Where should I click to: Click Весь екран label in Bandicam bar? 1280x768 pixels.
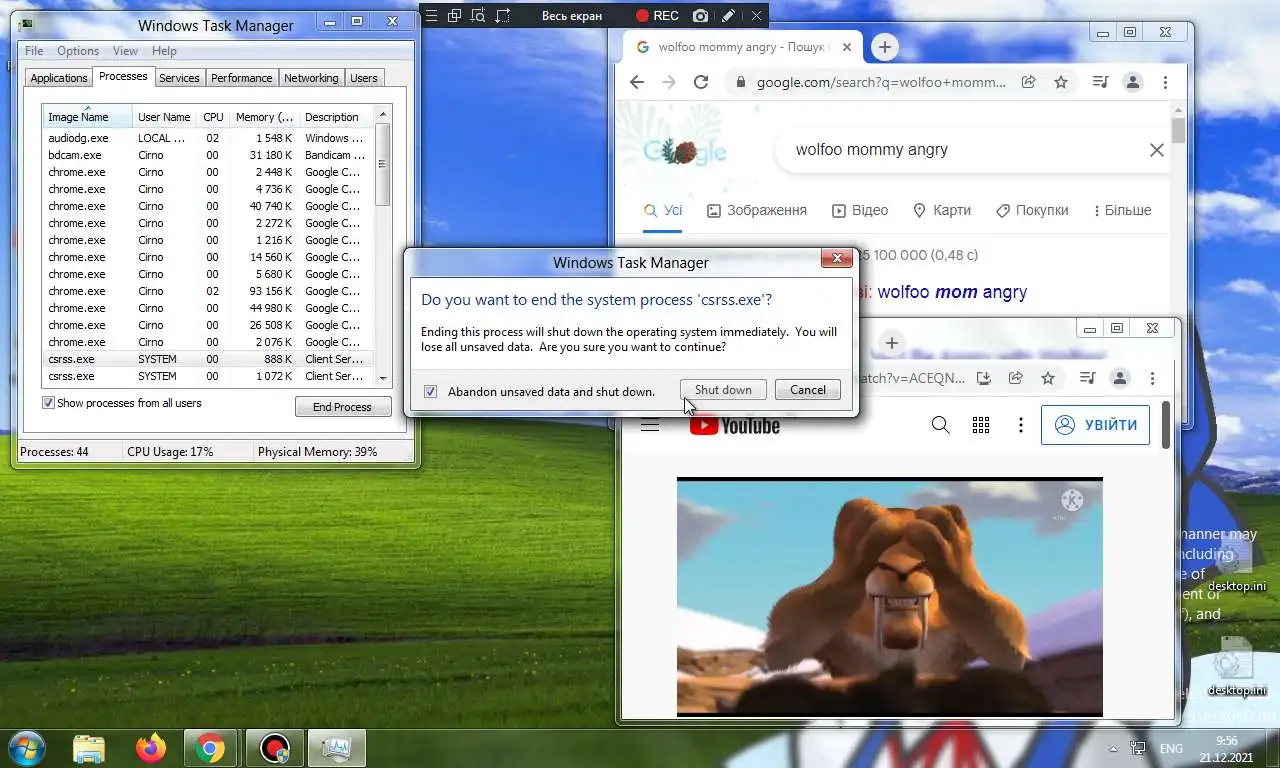tap(572, 15)
